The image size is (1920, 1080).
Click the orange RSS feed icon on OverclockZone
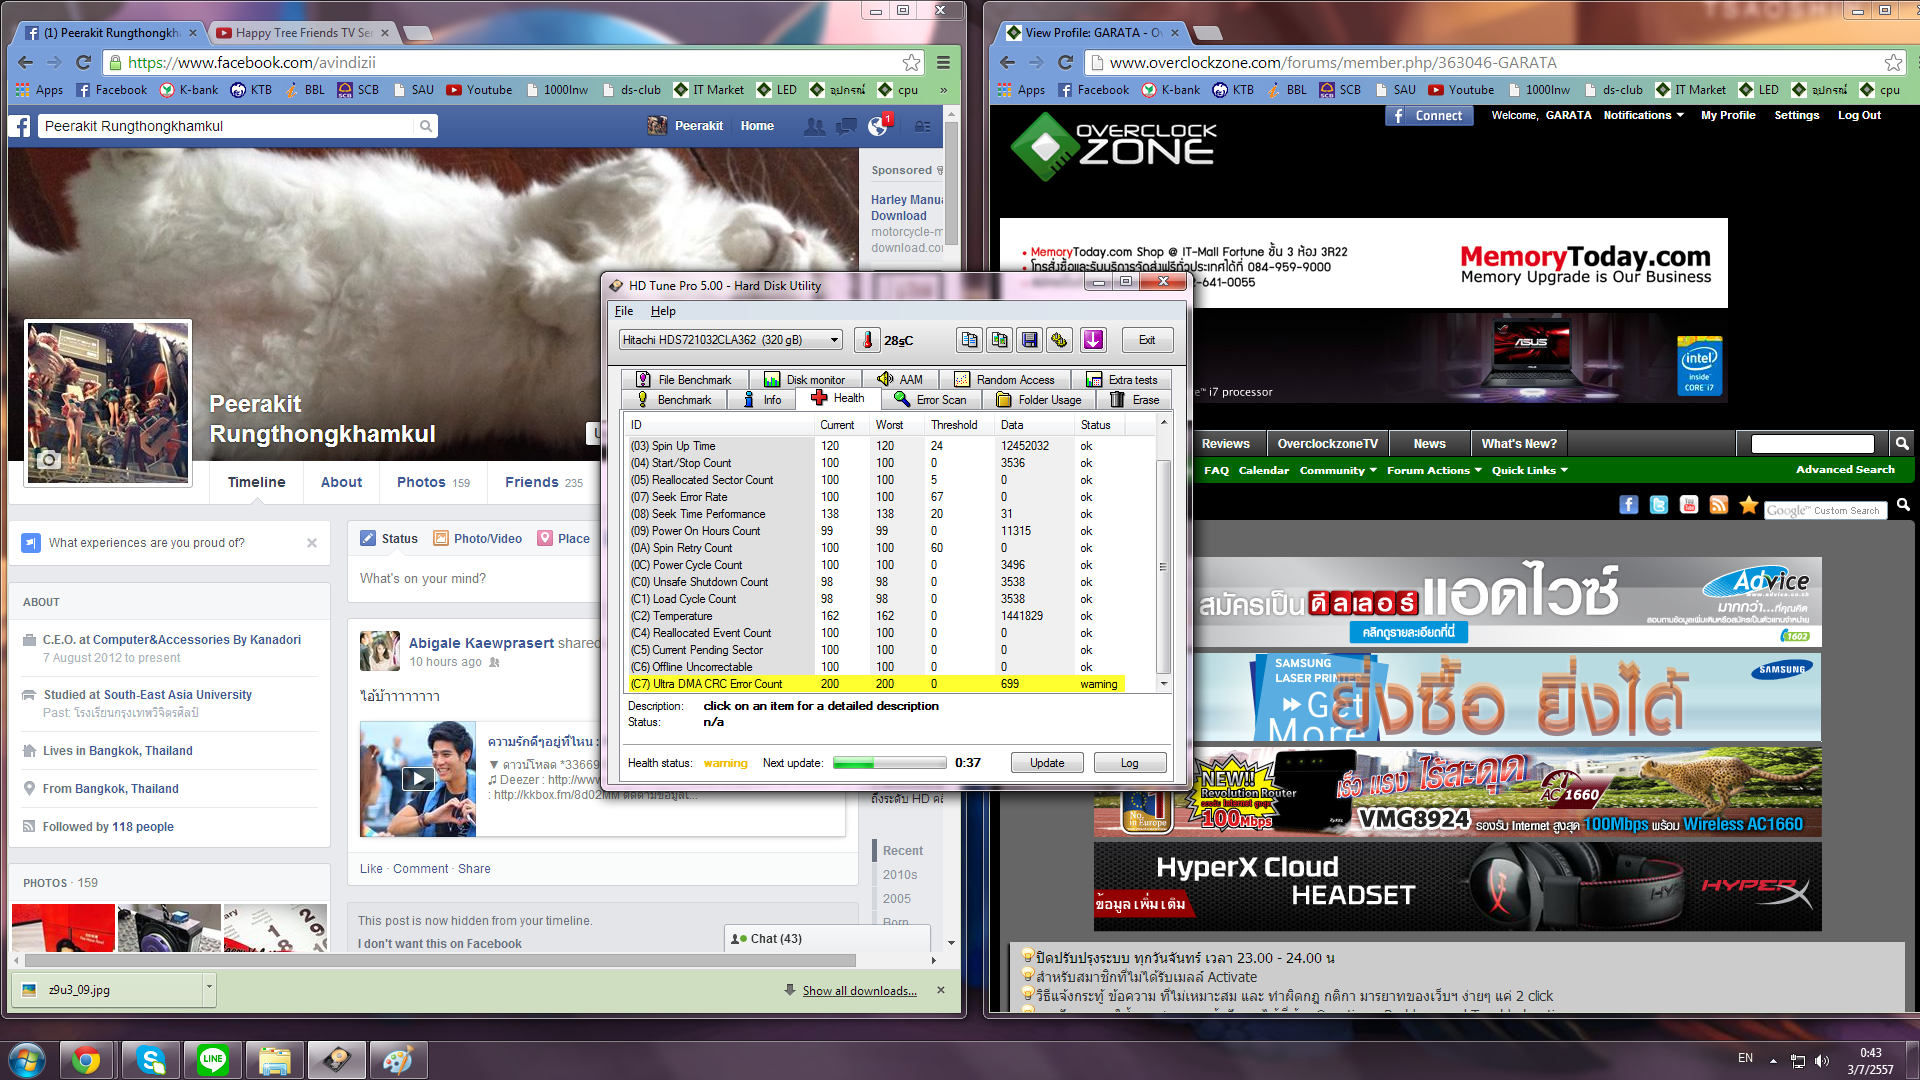(1718, 505)
